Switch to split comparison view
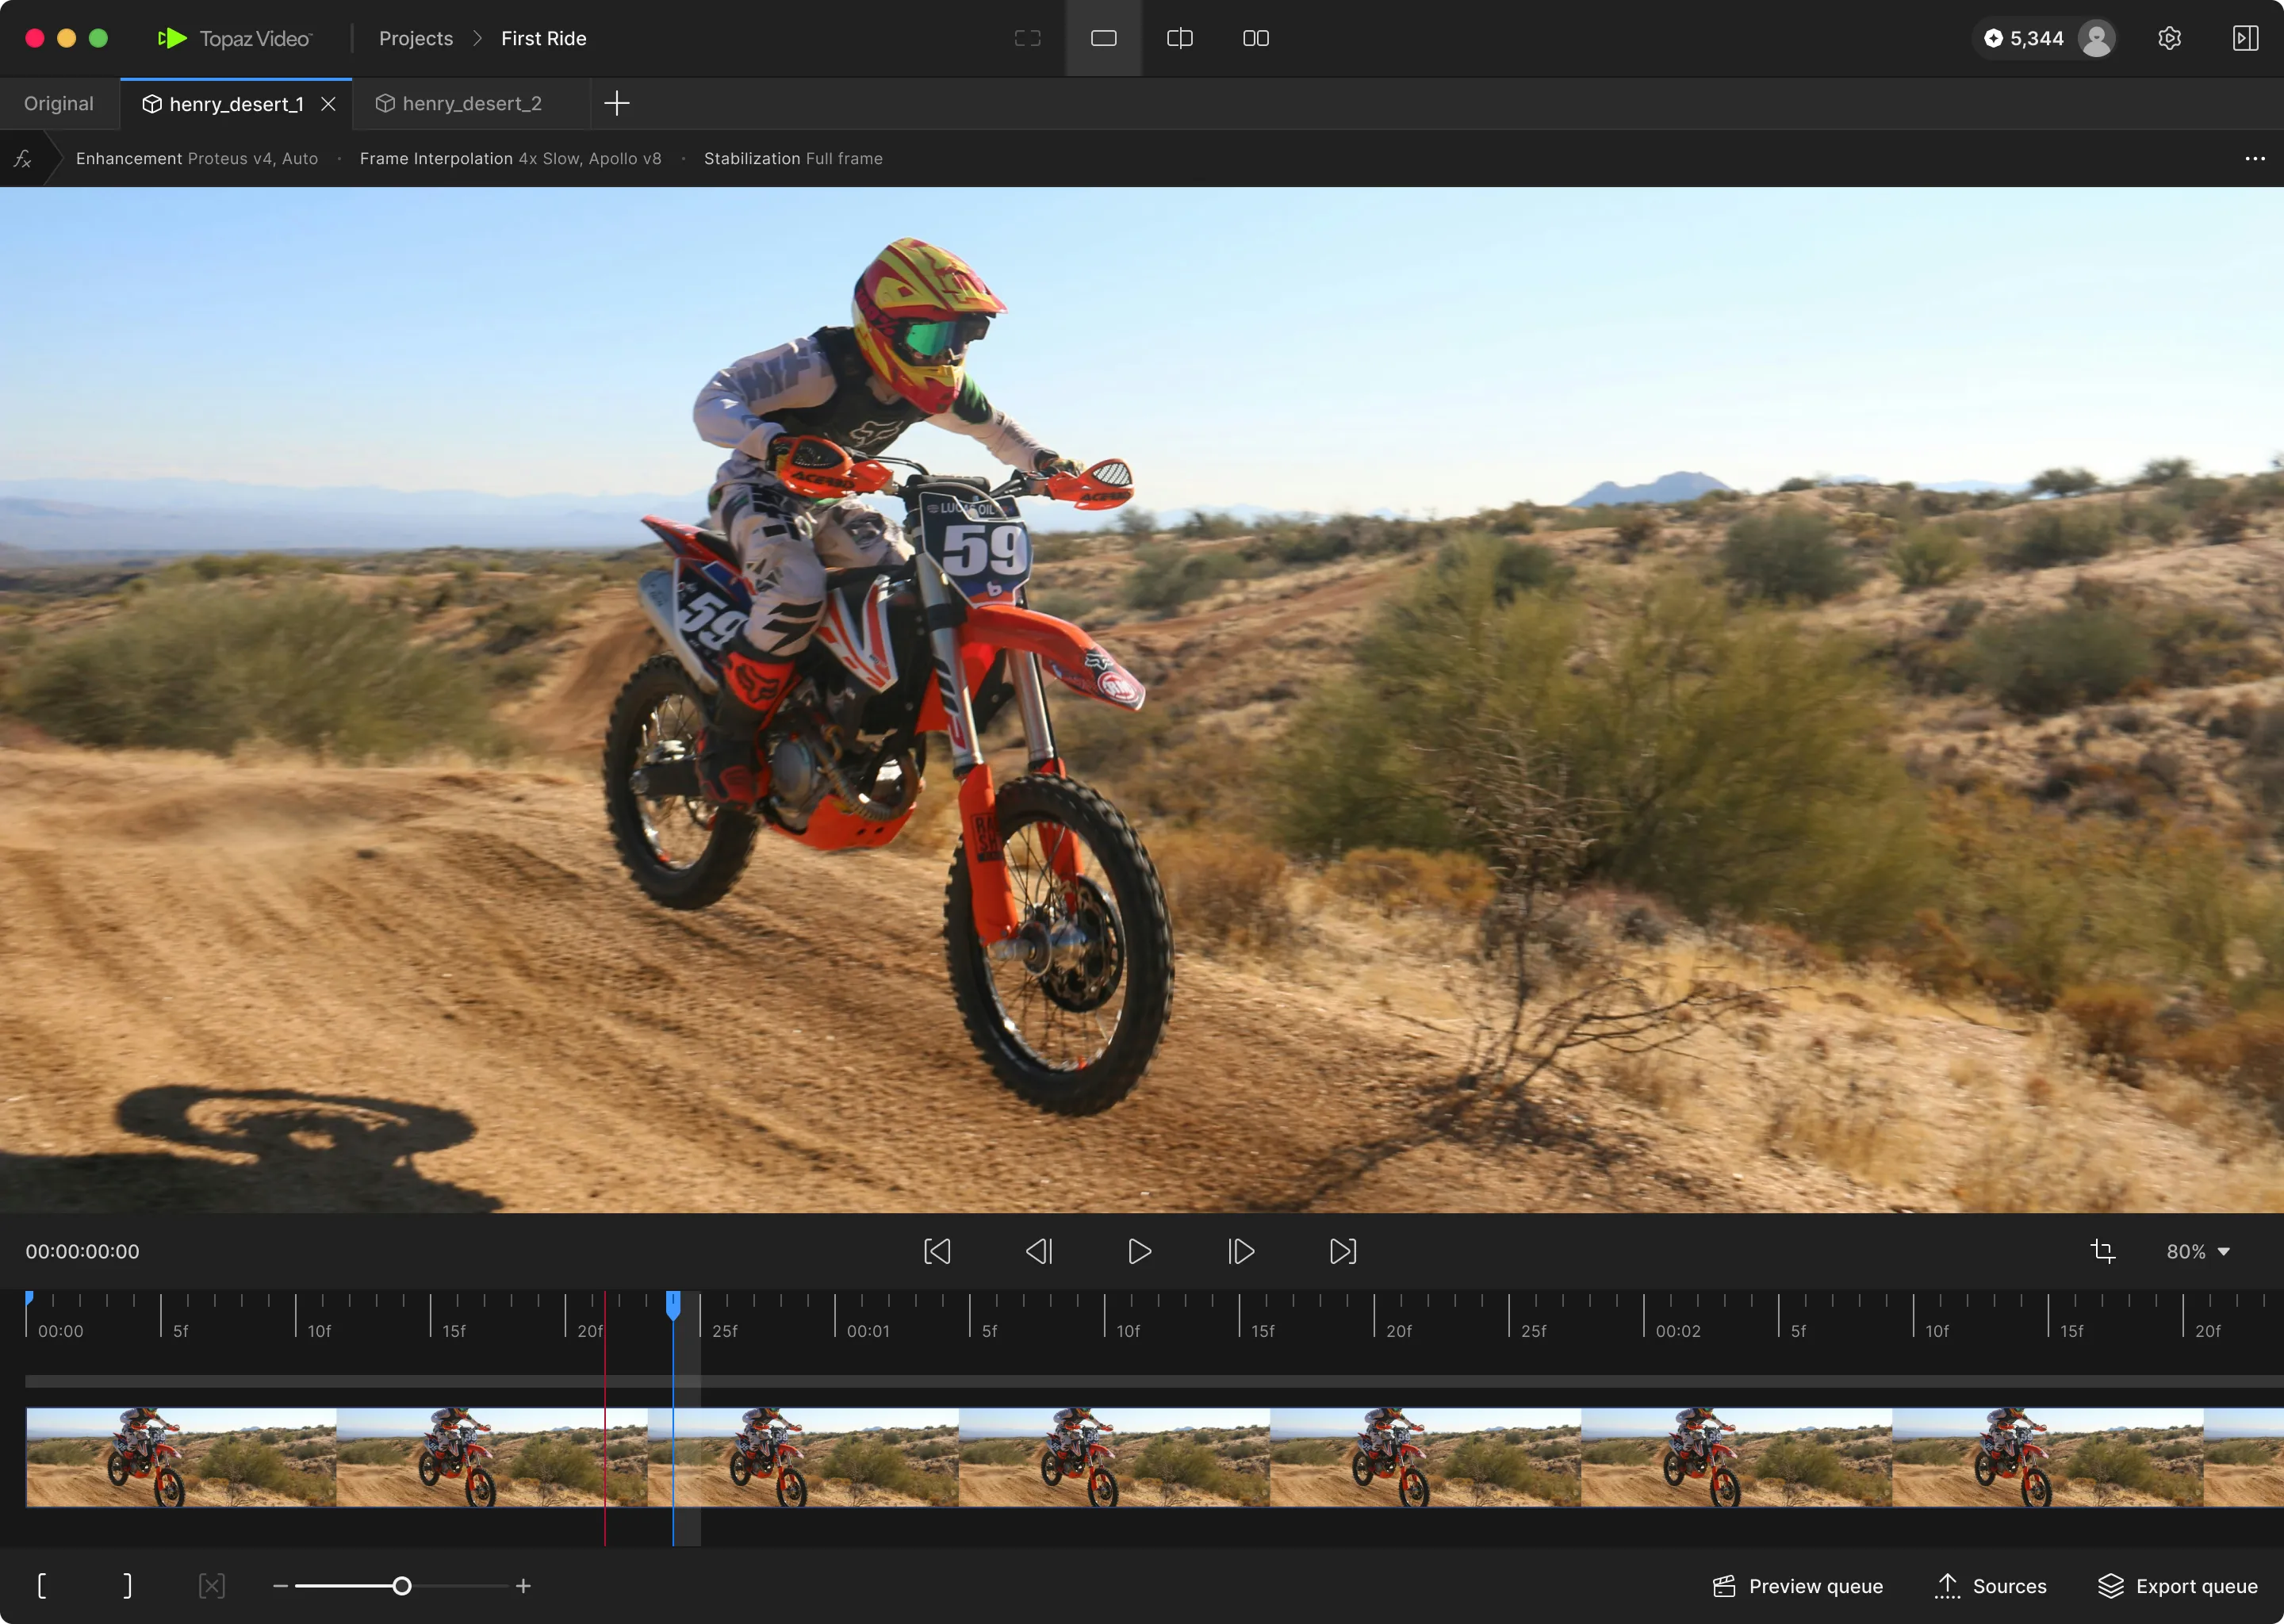Image resolution: width=2284 pixels, height=1624 pixels. 1179,38
